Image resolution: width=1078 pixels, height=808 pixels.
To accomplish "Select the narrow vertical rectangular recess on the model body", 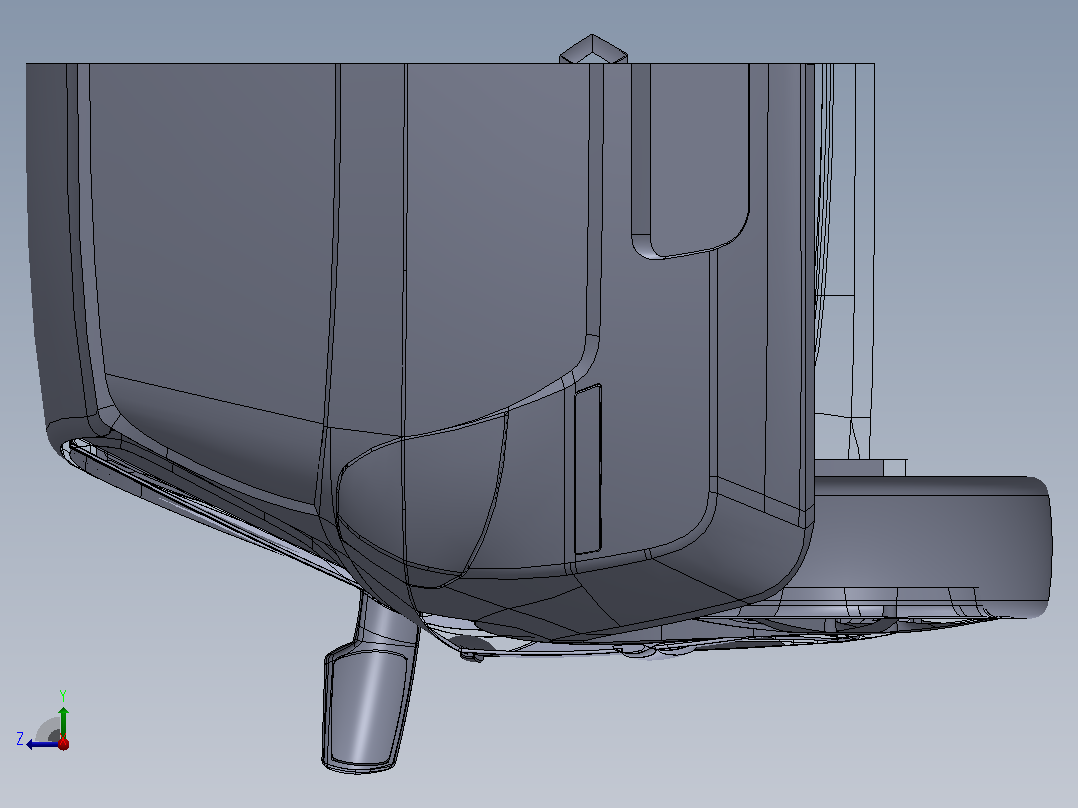I will [x=588, y=469].
